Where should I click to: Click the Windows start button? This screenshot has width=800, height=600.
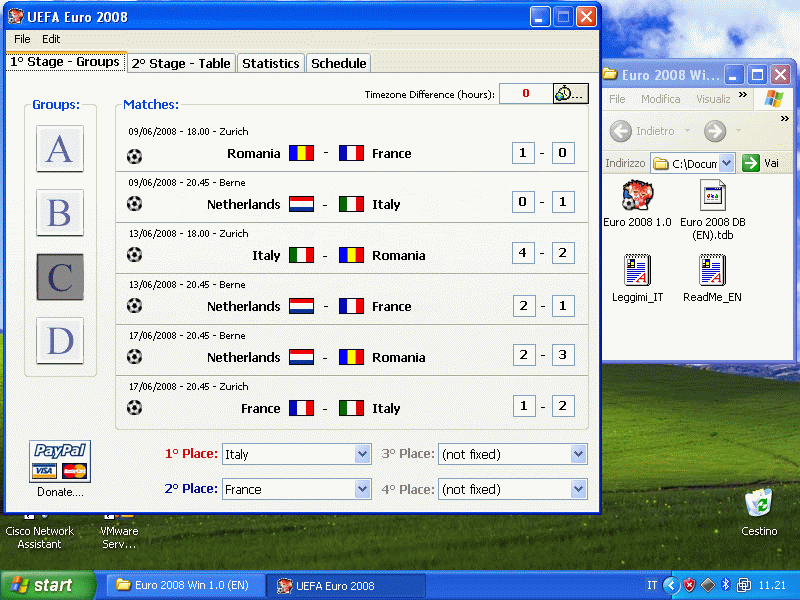[47, 585]
